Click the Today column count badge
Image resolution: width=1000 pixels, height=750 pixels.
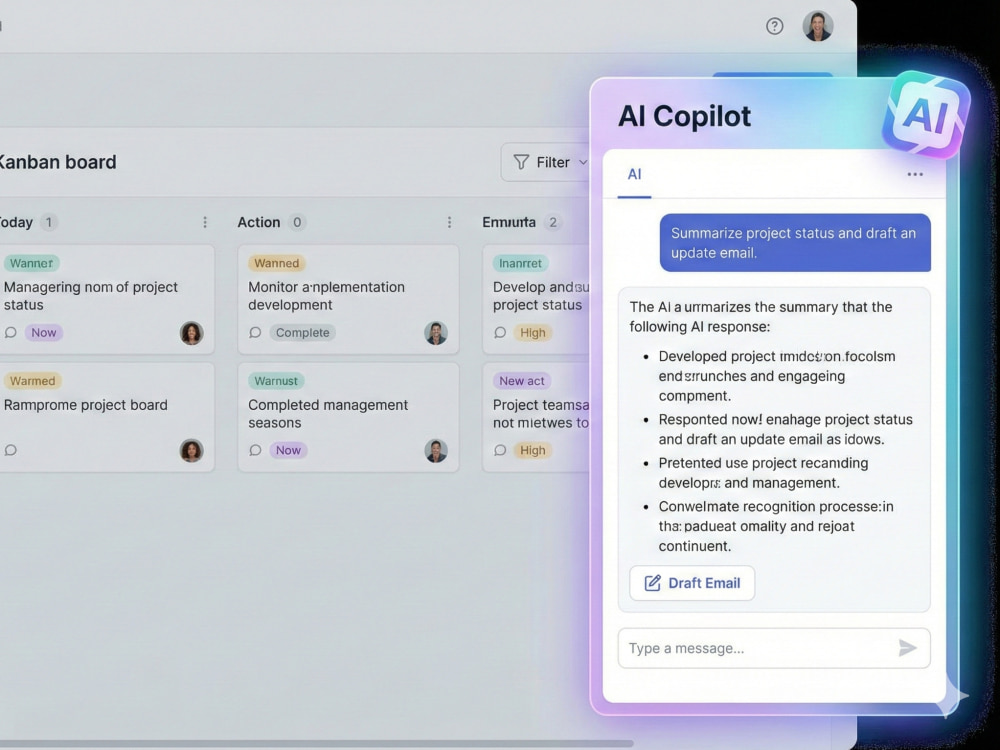tap(48, 222)
